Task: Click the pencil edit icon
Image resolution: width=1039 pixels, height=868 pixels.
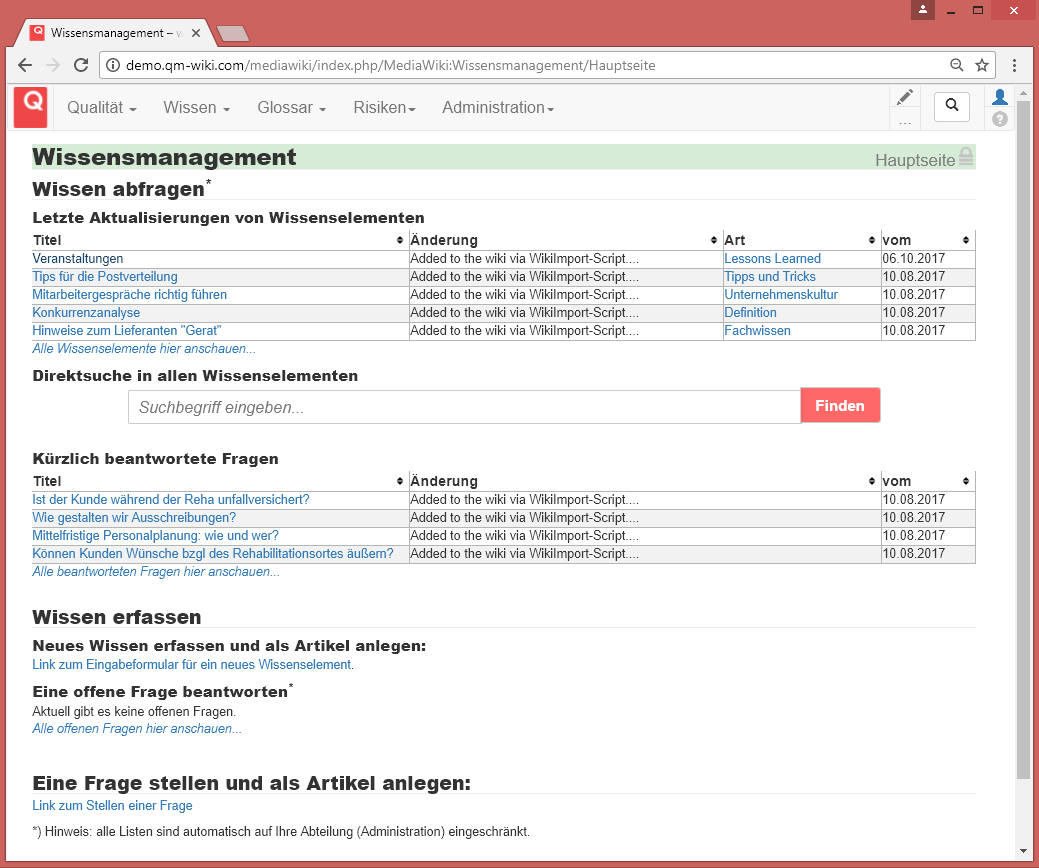Action: (x=905, y=97)
